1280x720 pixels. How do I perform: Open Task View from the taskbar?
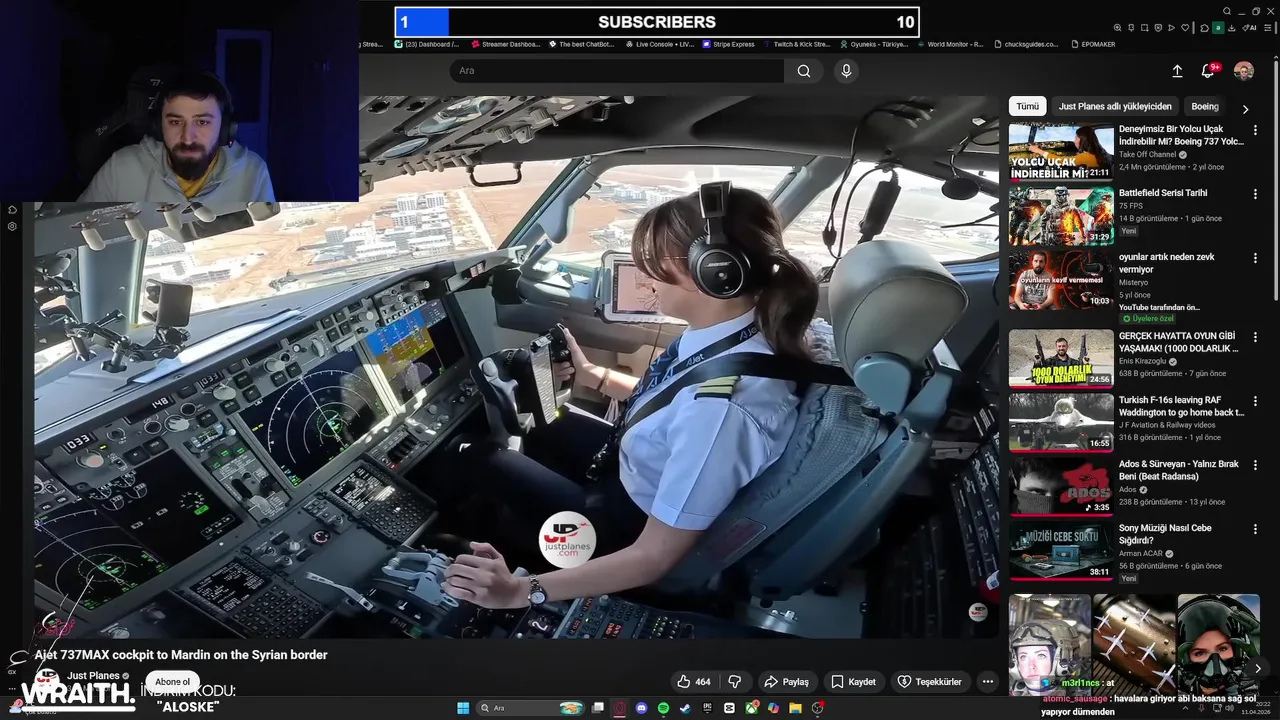598,708
